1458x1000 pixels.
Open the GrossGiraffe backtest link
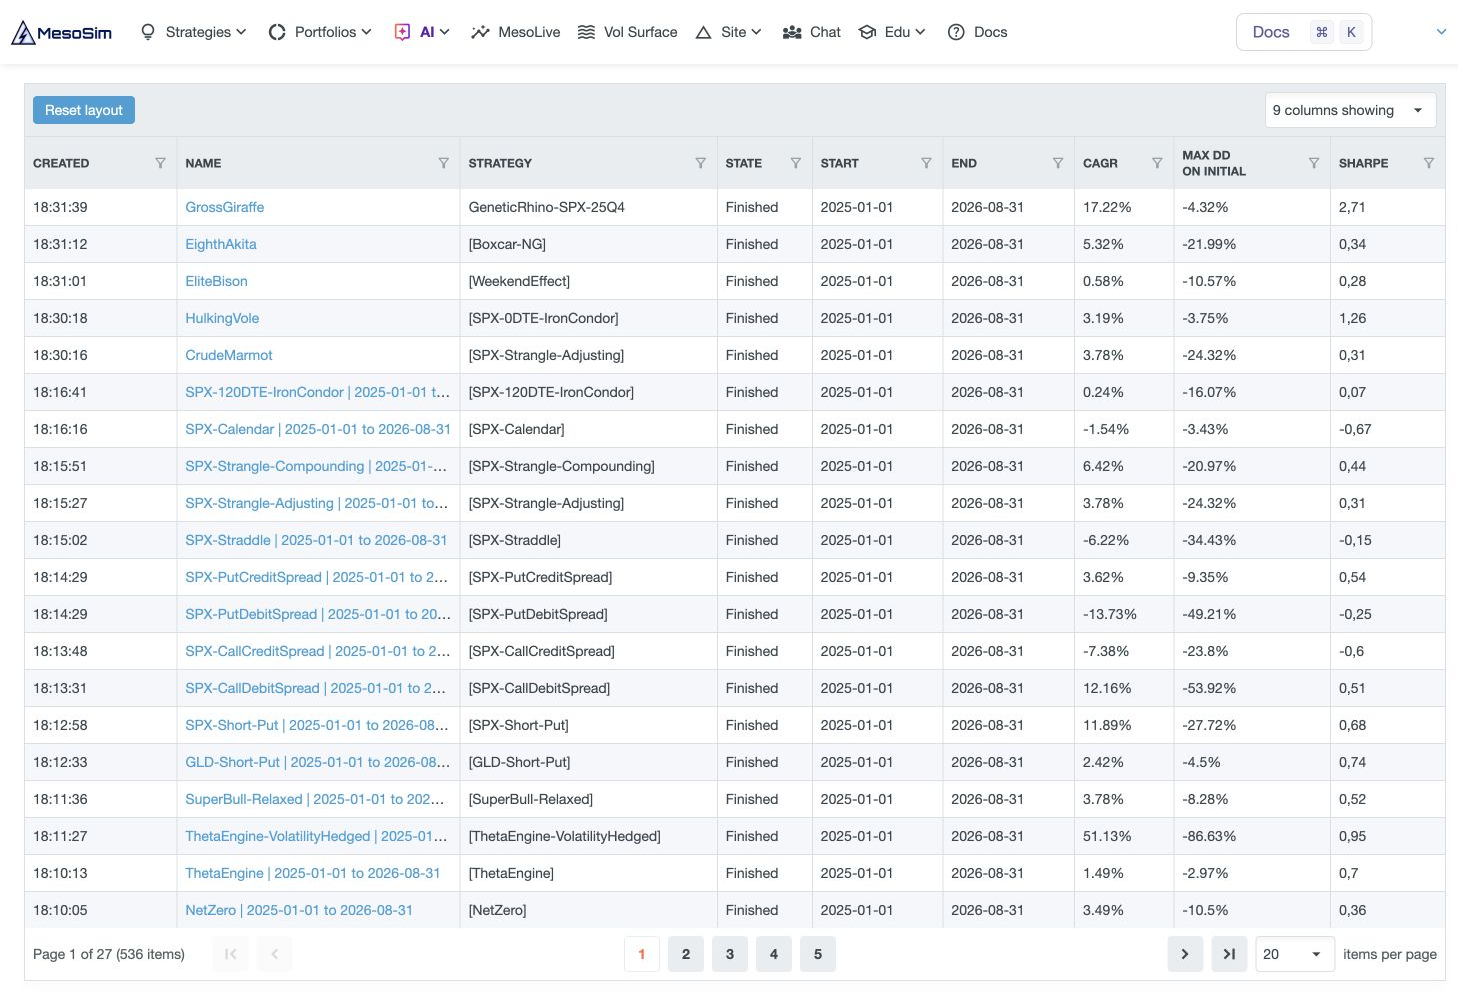point(225,207)
